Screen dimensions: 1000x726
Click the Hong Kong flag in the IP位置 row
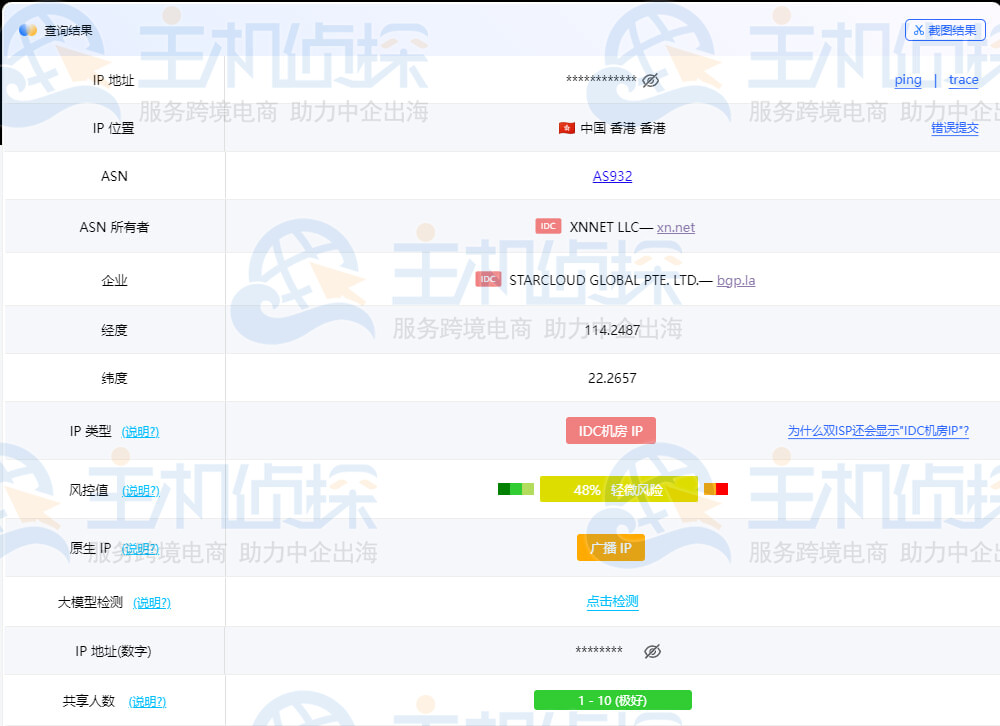pyautogui.click(x=564, y=128)
